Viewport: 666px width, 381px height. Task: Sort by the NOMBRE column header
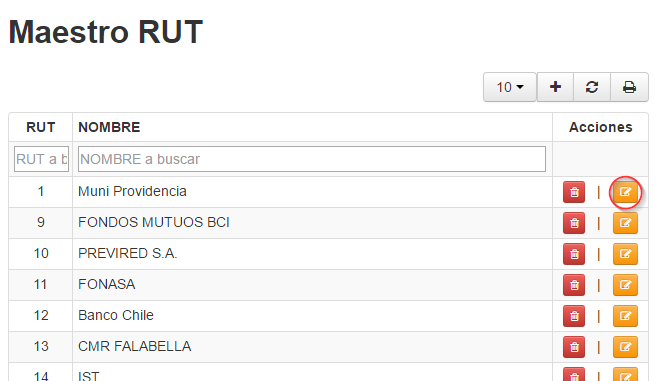coord(109,127)
